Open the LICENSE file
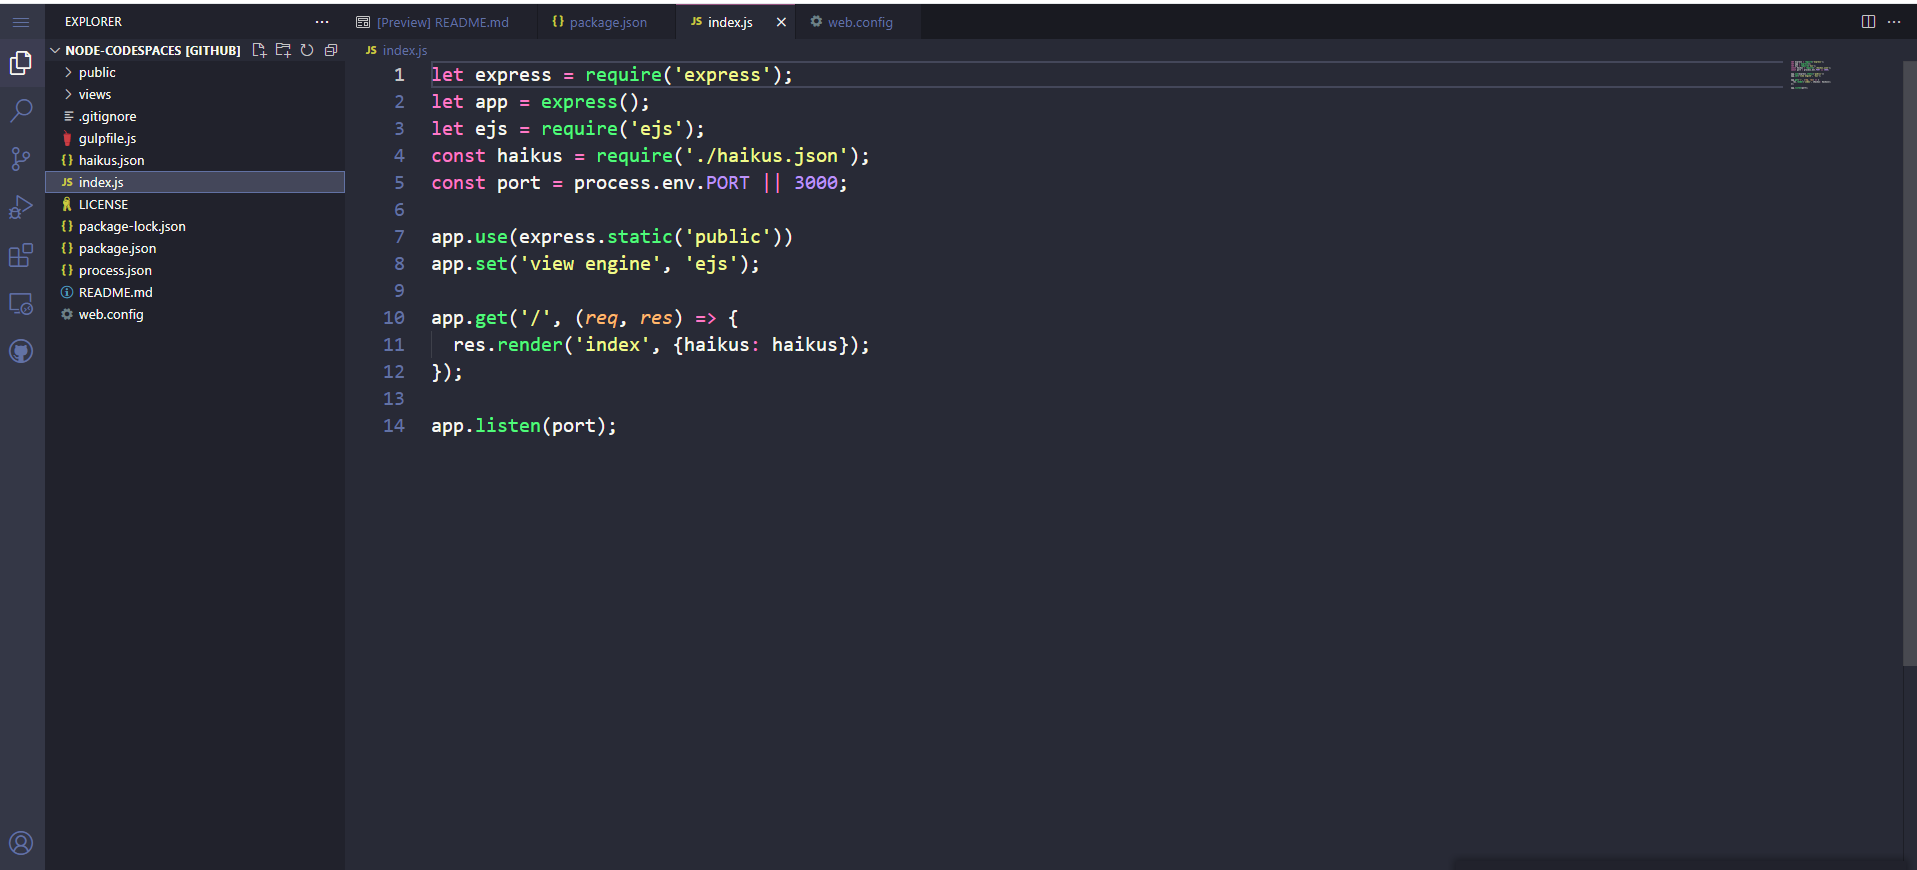The width and height of the screenshot is (1917, 870). point(195,204)
